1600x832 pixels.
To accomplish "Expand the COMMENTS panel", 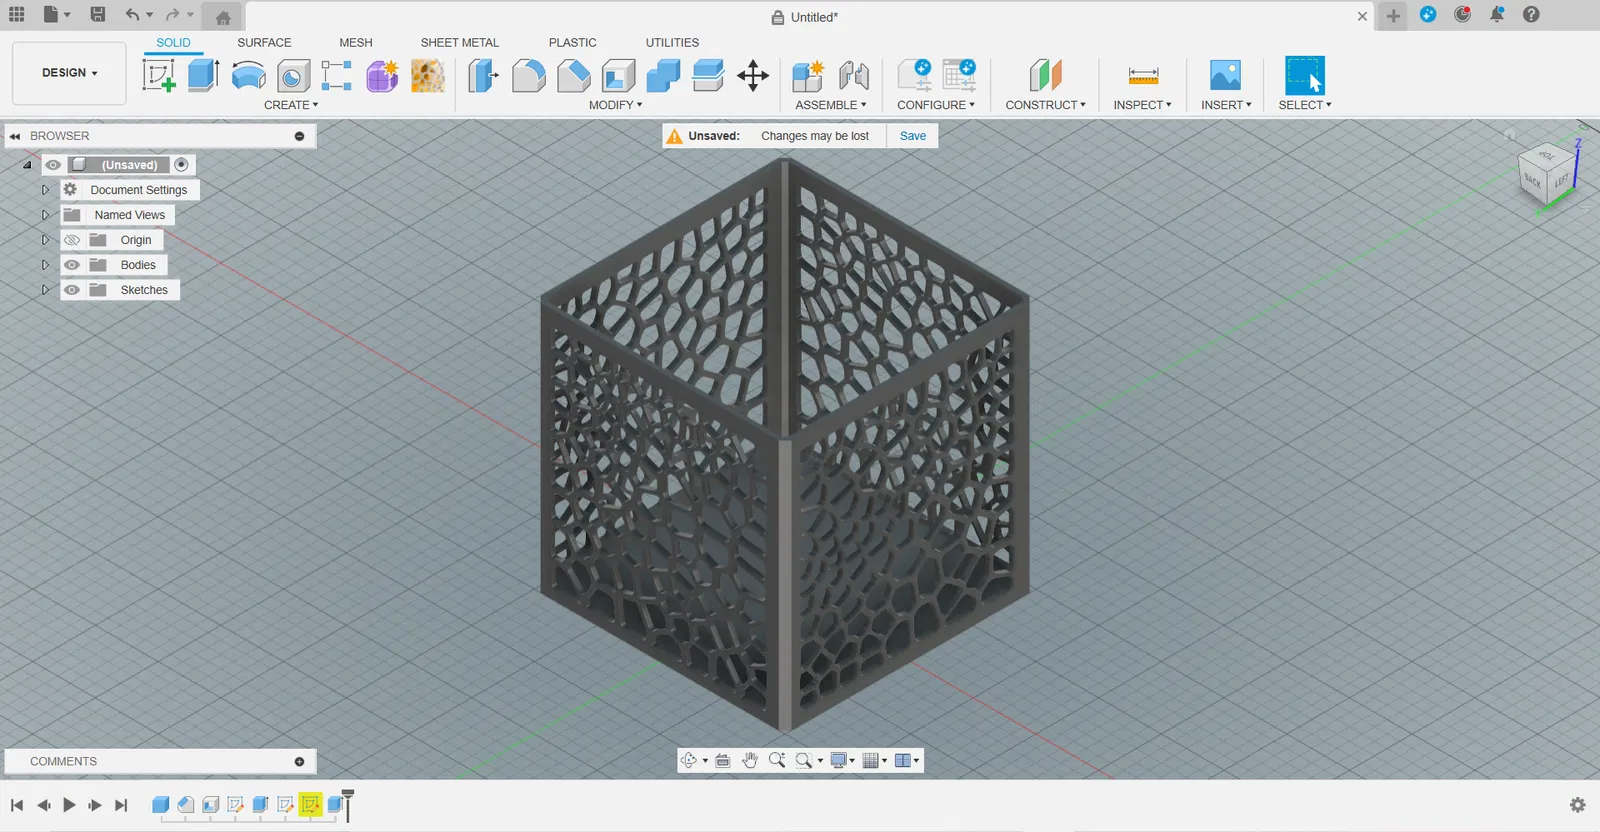I will [299, 762].
